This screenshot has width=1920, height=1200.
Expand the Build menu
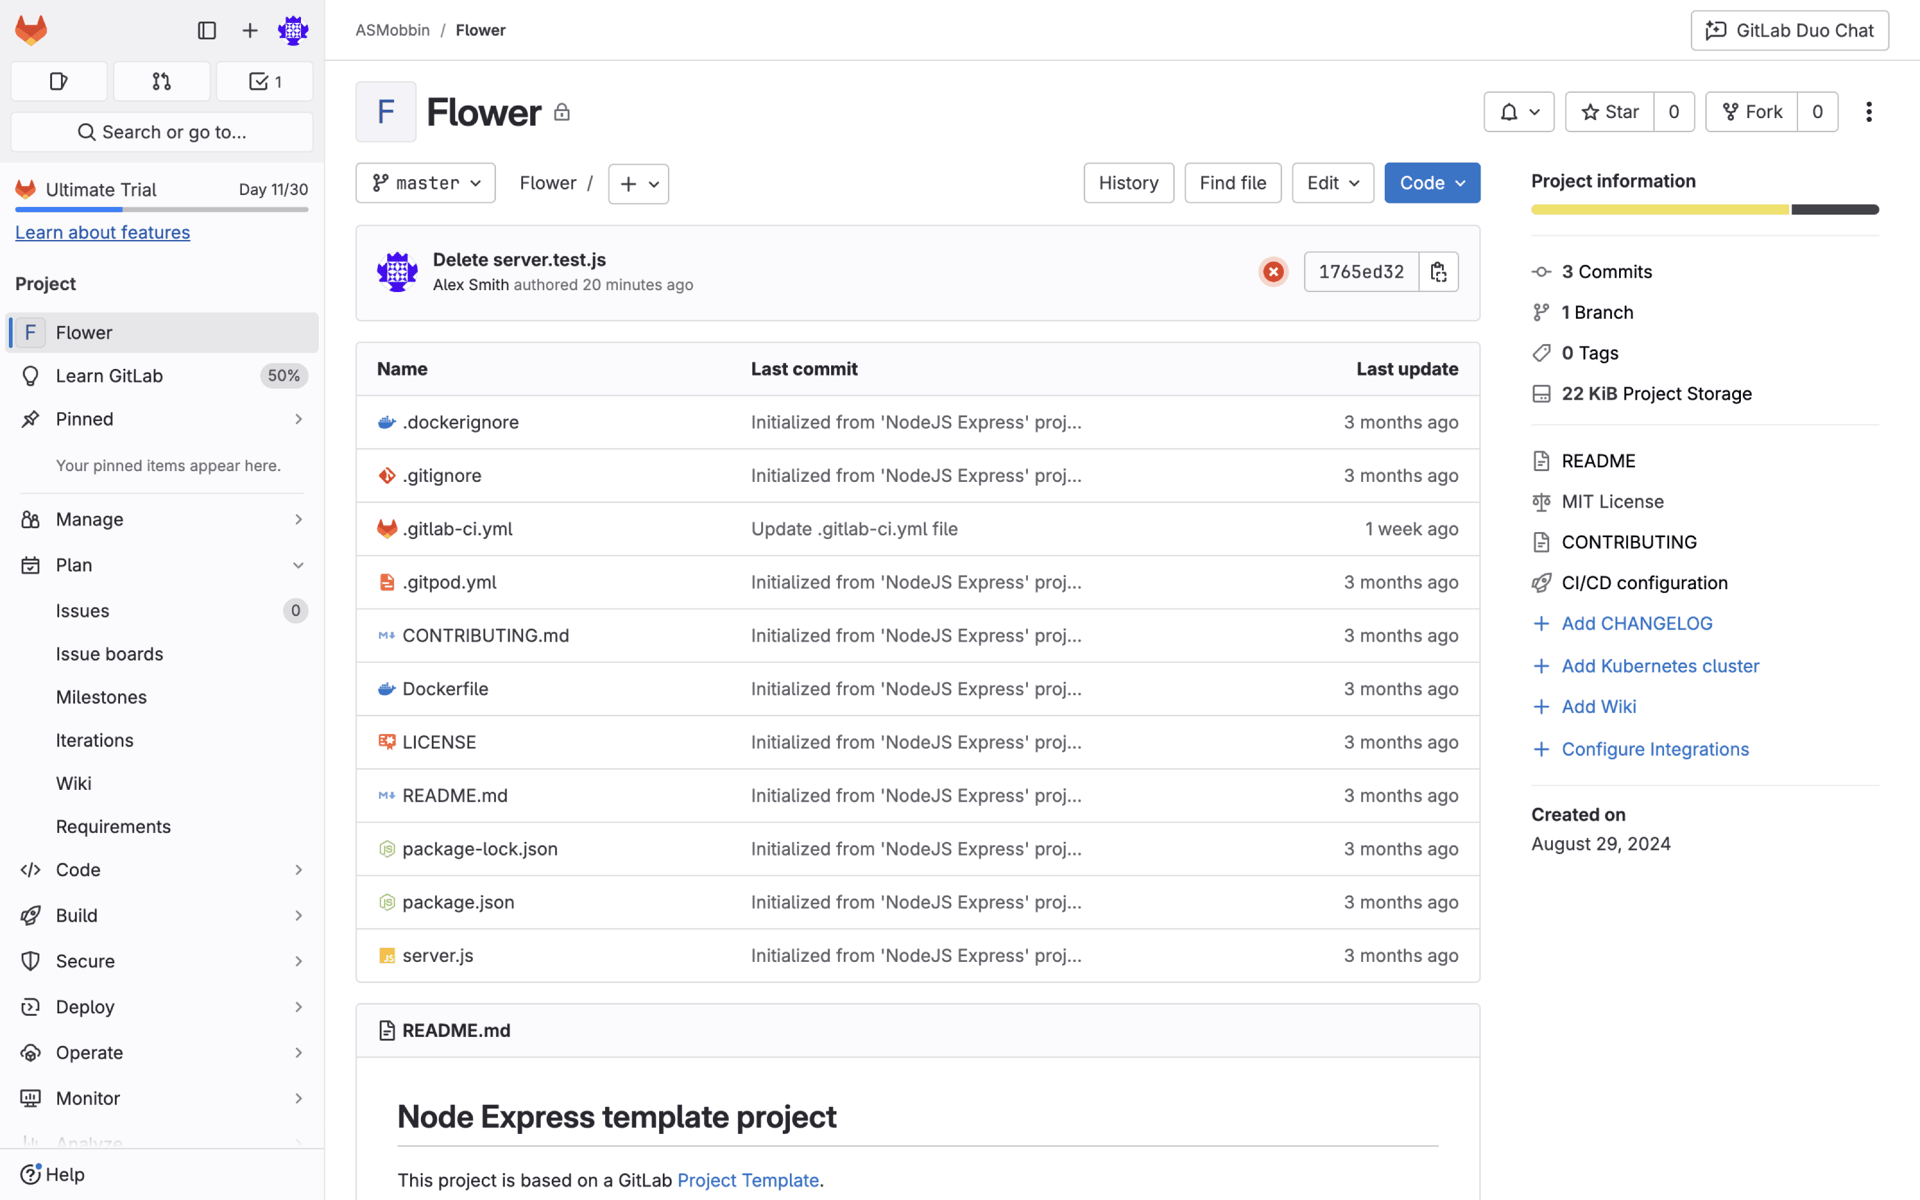tap(162, 916)
